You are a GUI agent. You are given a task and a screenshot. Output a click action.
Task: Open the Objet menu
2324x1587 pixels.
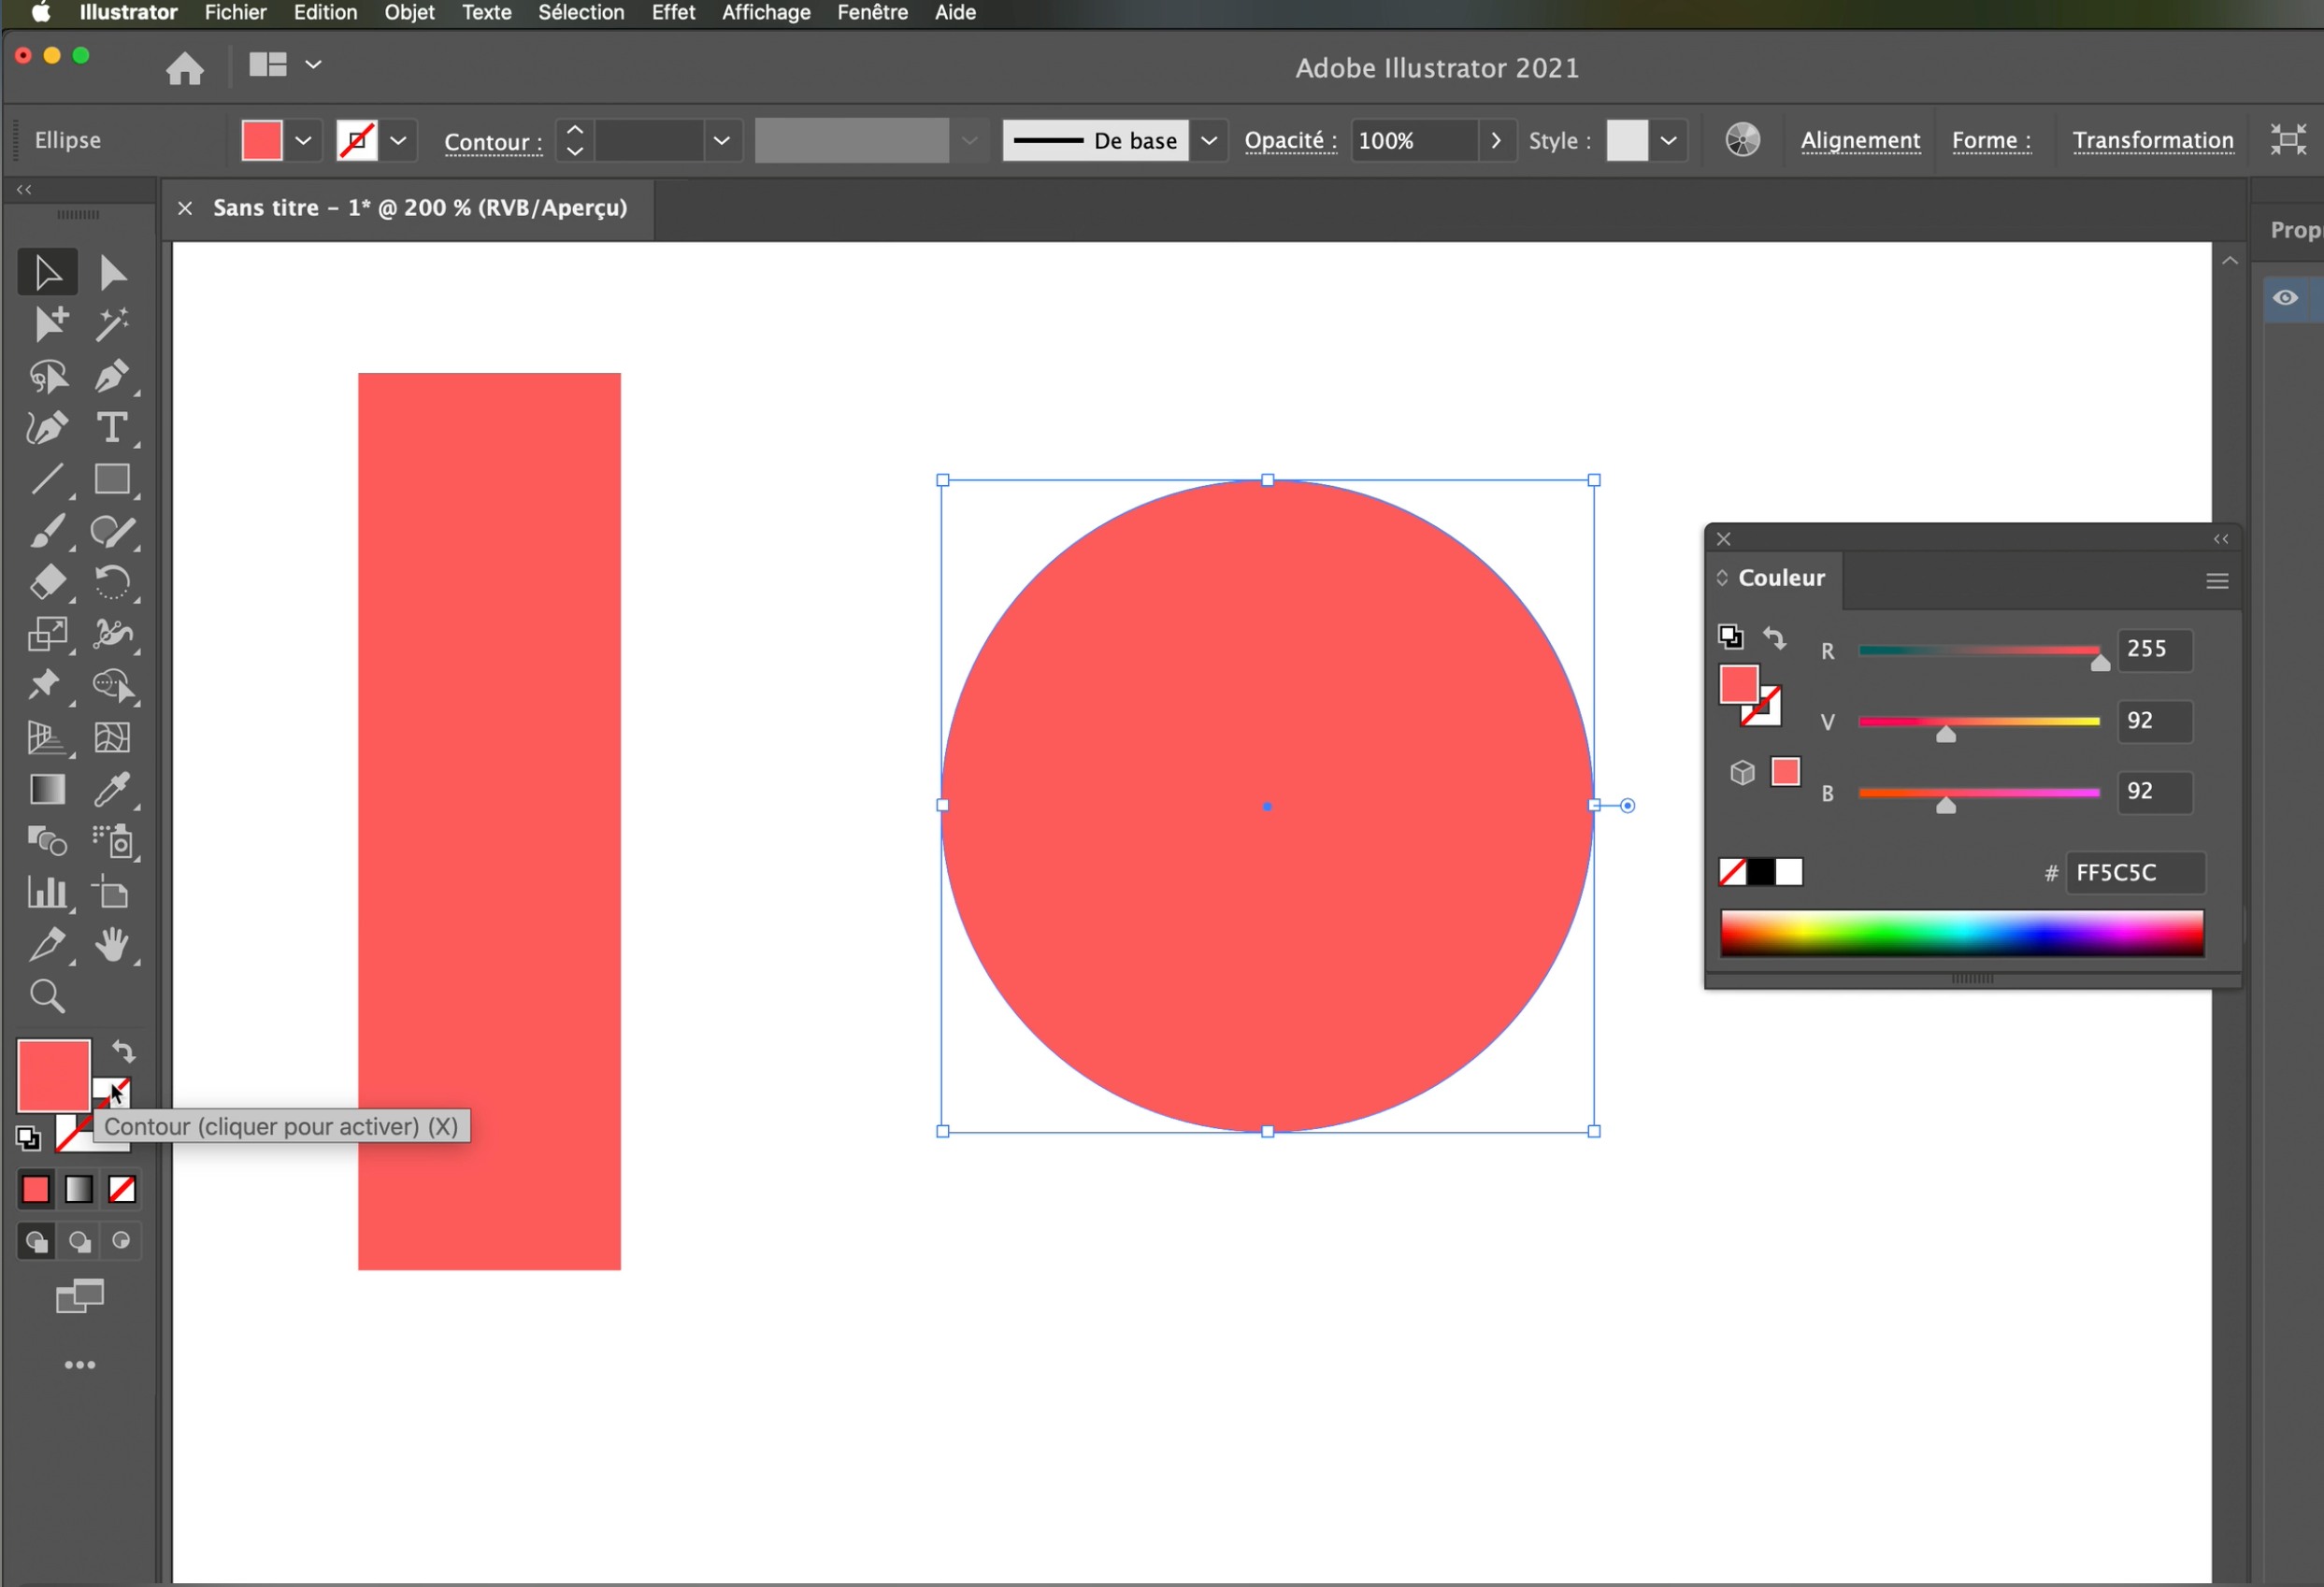pos(409,13)
